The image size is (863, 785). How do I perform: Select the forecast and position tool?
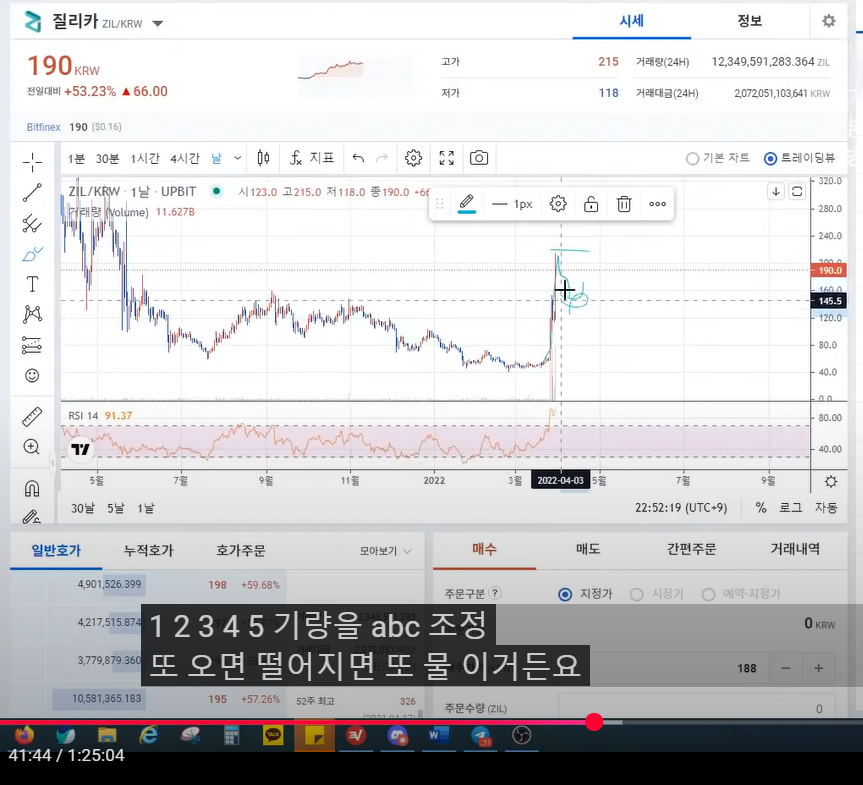click(32, 345)
